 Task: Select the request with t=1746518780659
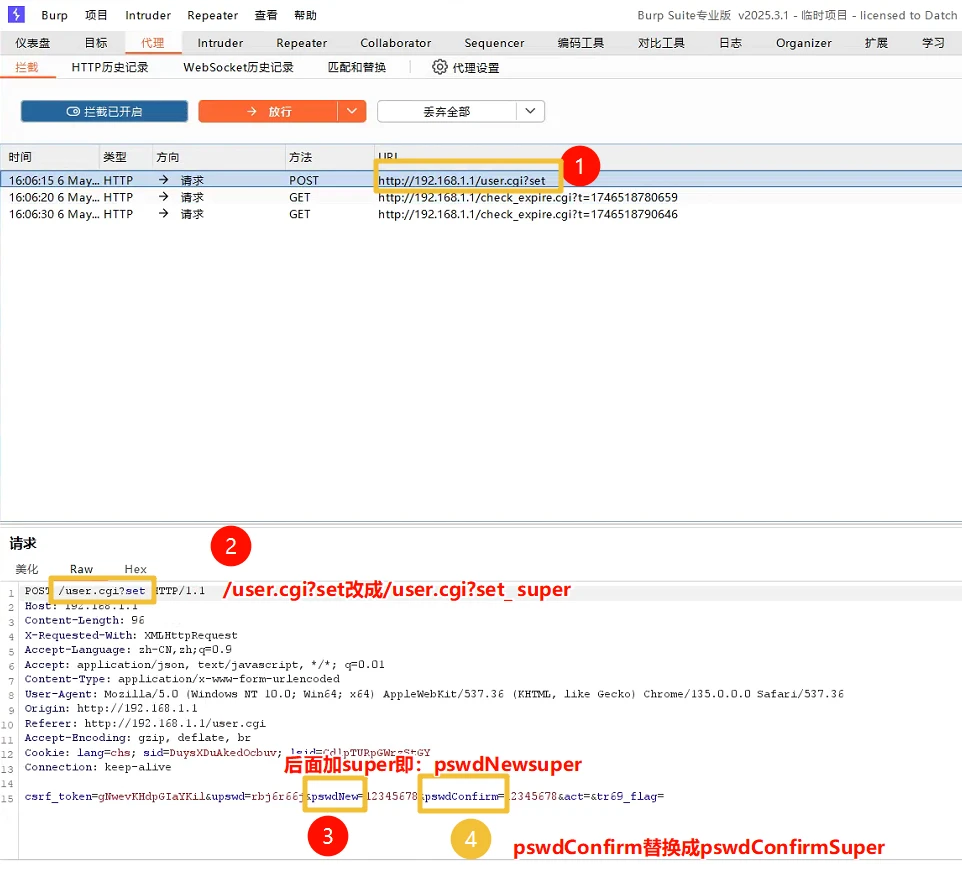pos(481,197)
